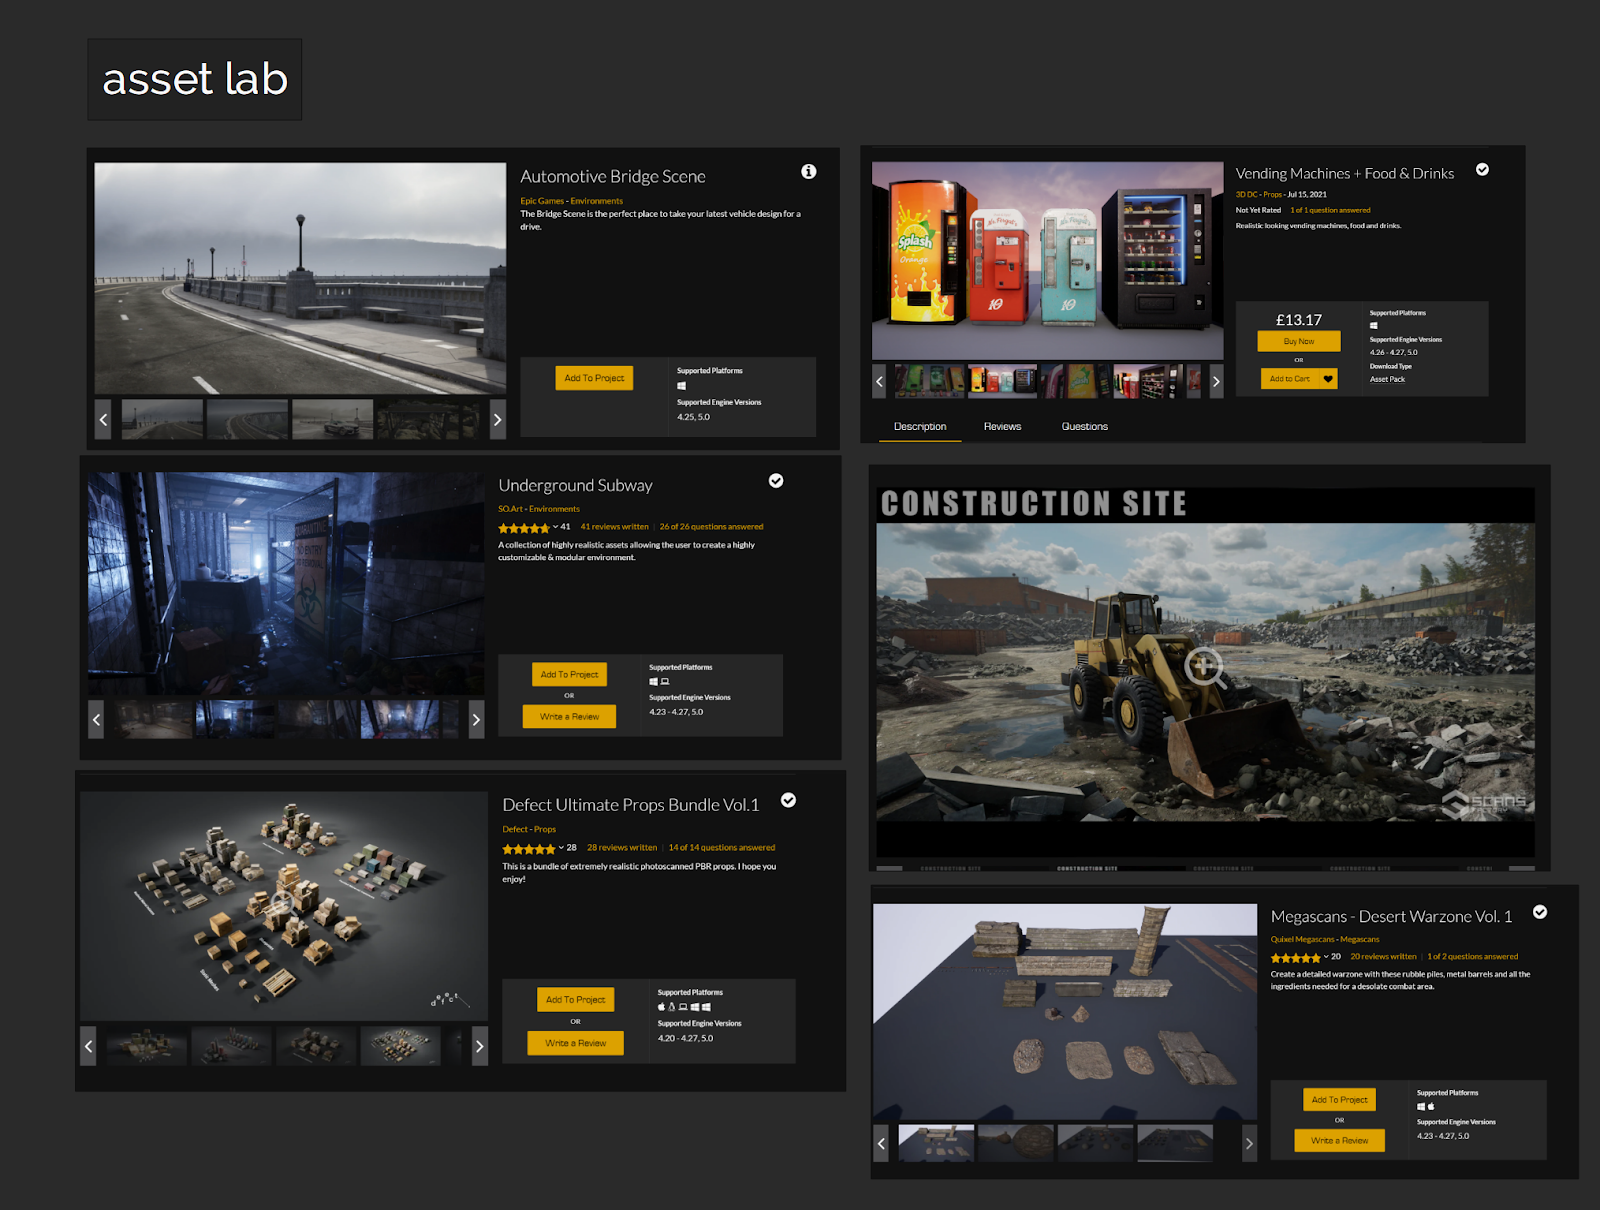This screenshot has width=1600, height=1210.
Task: Open '14 of 14 questions answered' link
Action: point(722,848)
